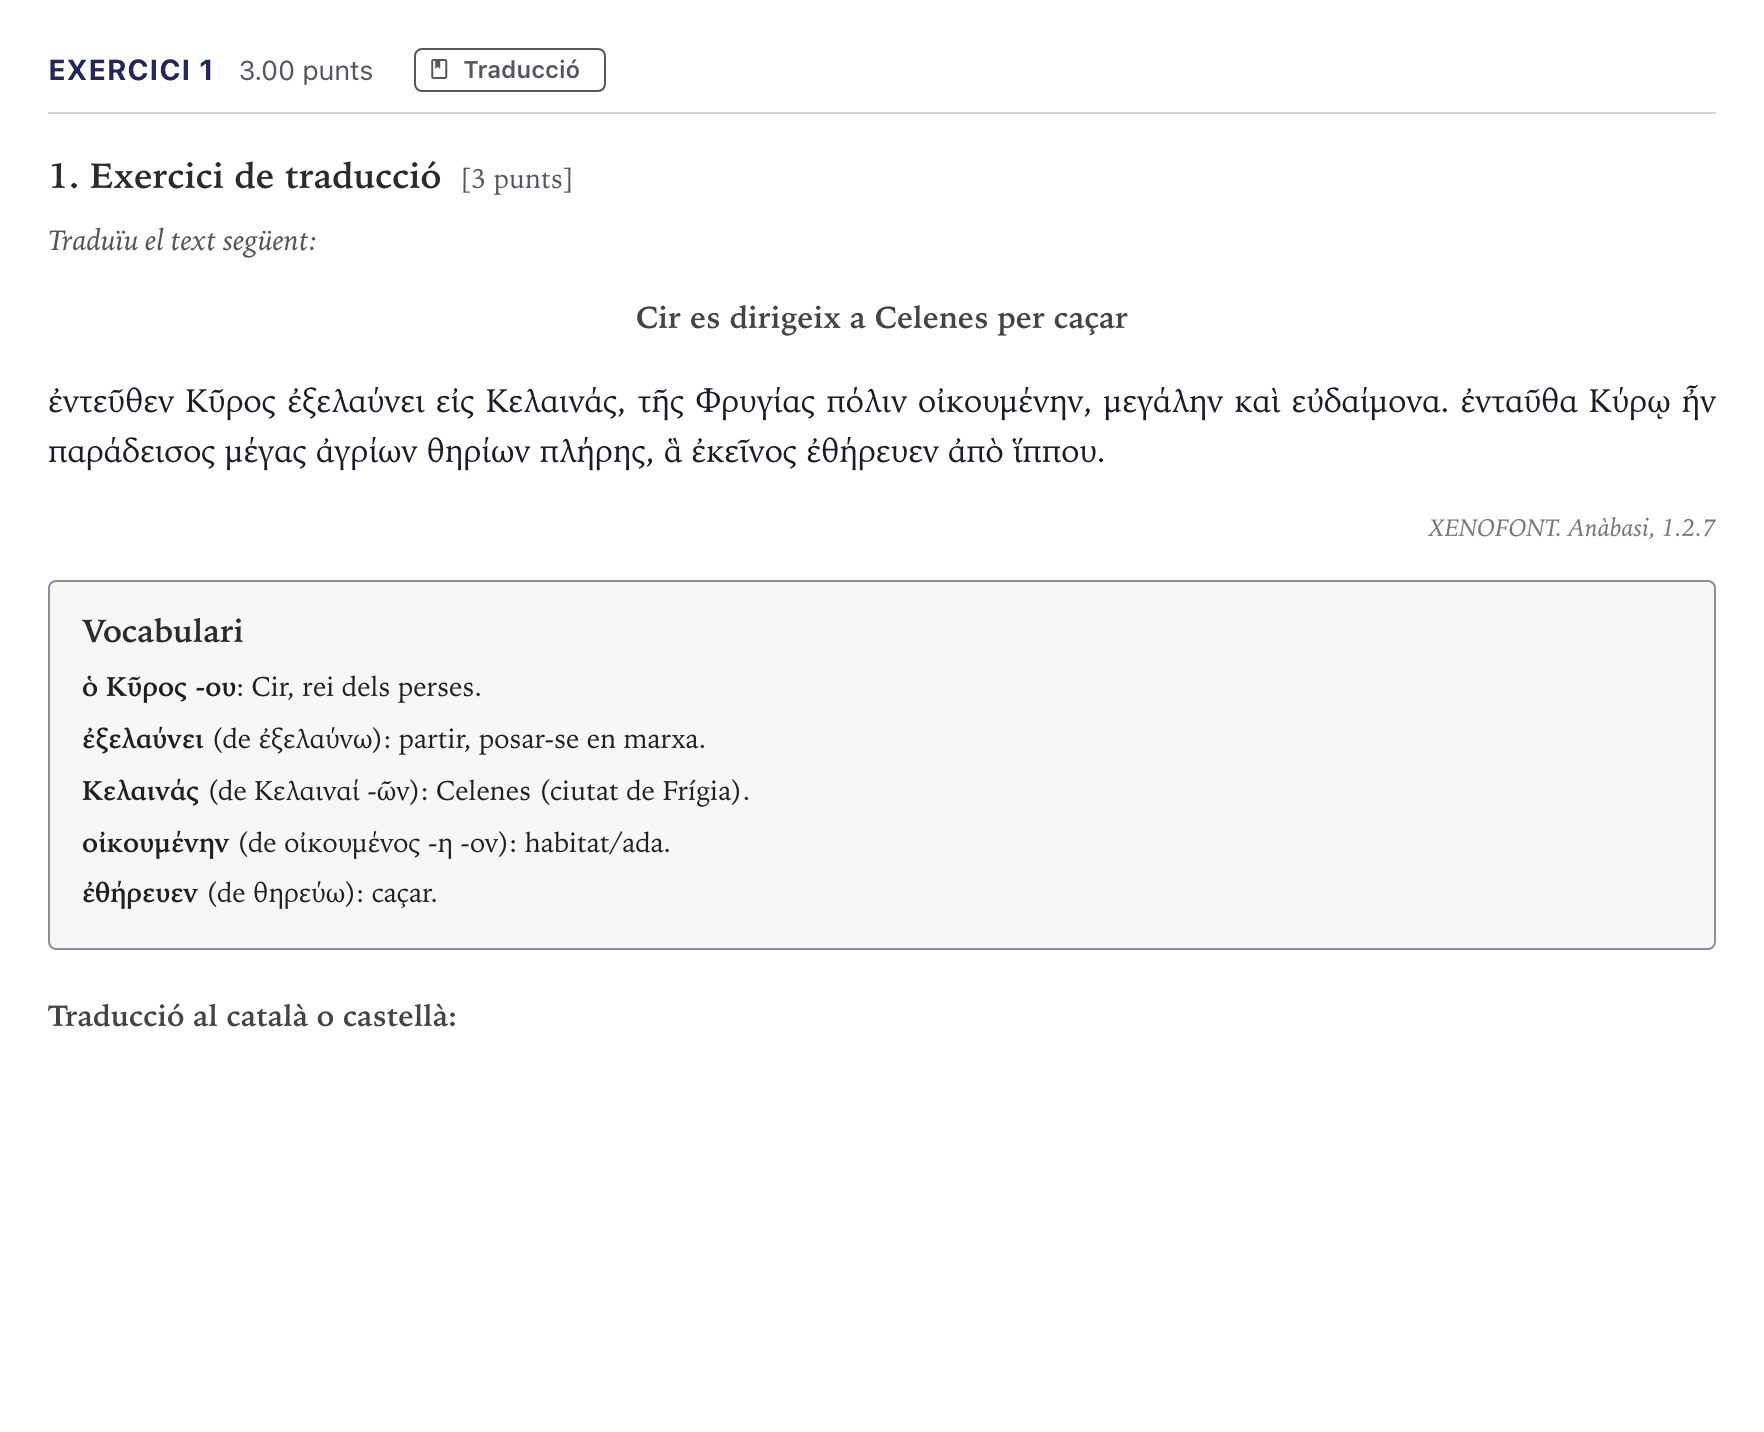1764x1432 pixels.
Task: Click the label Traducció al català o castellà
Action: [x=252, y=1016]
